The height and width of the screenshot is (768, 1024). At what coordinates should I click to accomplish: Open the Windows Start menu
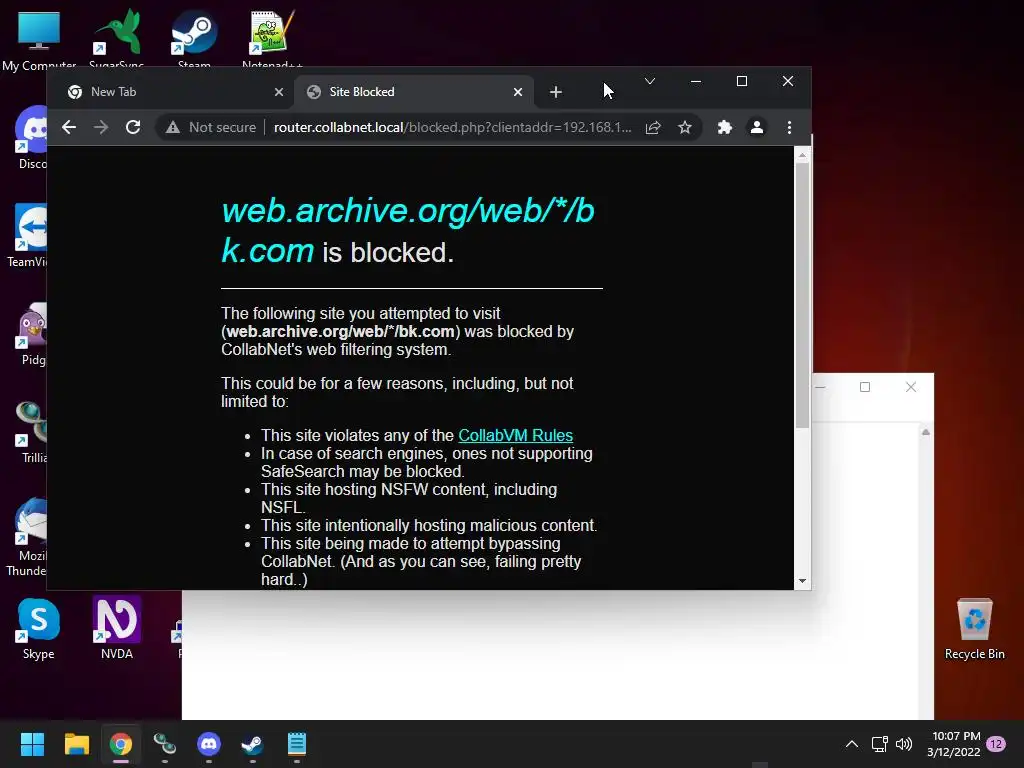tap(32, 744)
